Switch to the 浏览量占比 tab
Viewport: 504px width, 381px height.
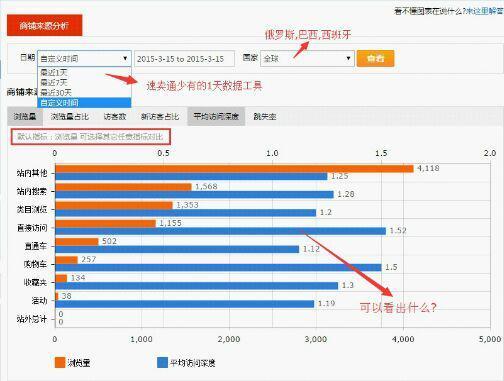coord(70,116)
